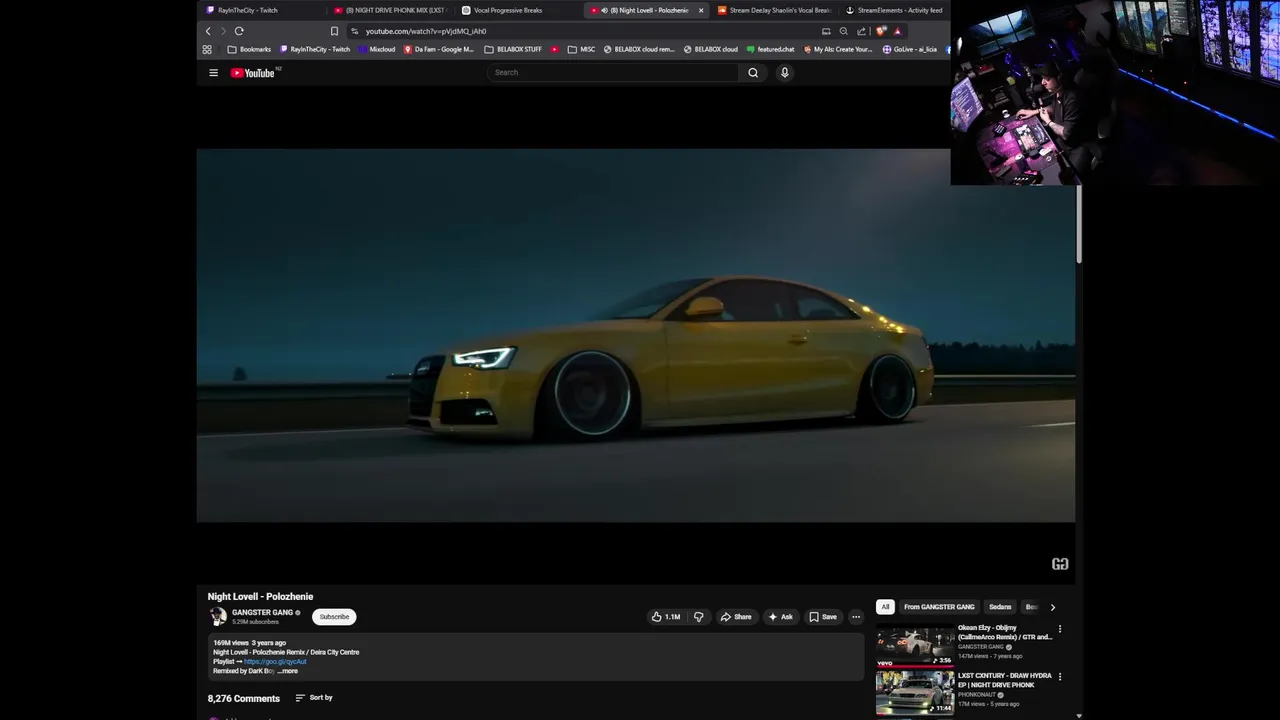Open LXST CXNTURY - DRAW HYDRA video thumbnail

coord(915,693)
